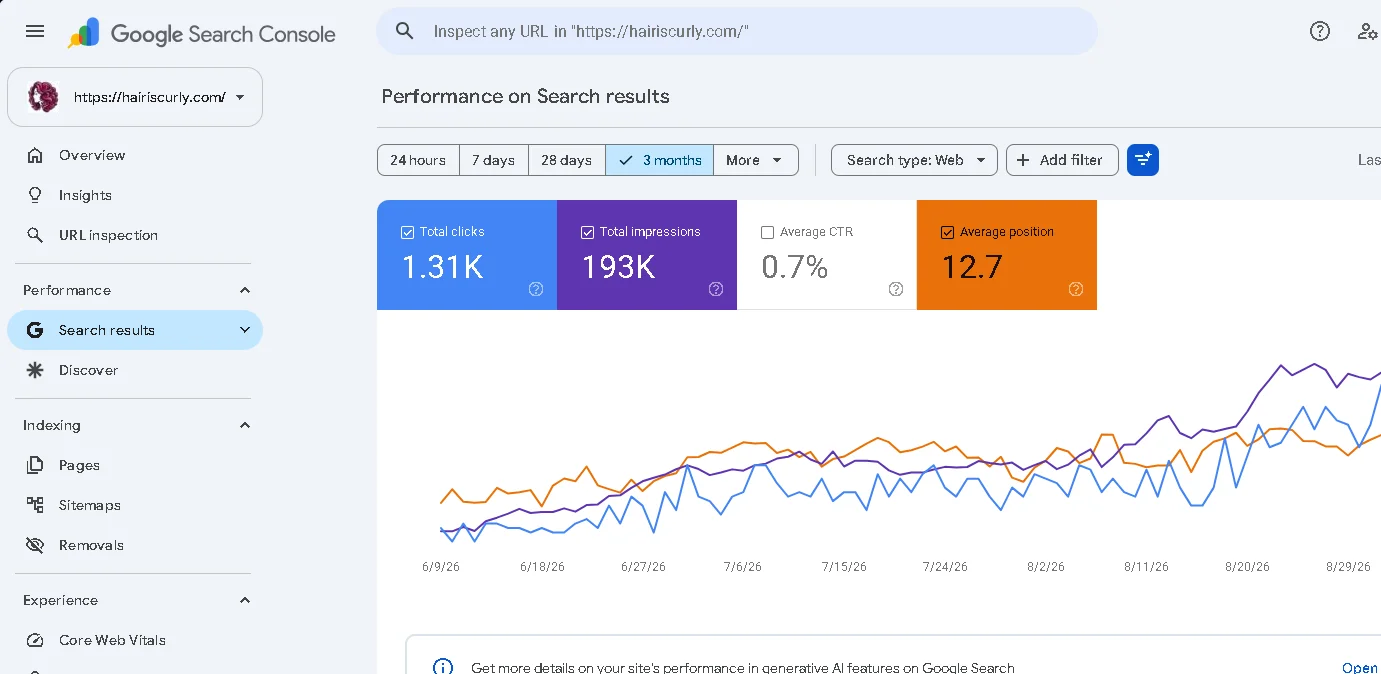
Task: Select the 28 days range tab
Action: click(x=567, y=160)
